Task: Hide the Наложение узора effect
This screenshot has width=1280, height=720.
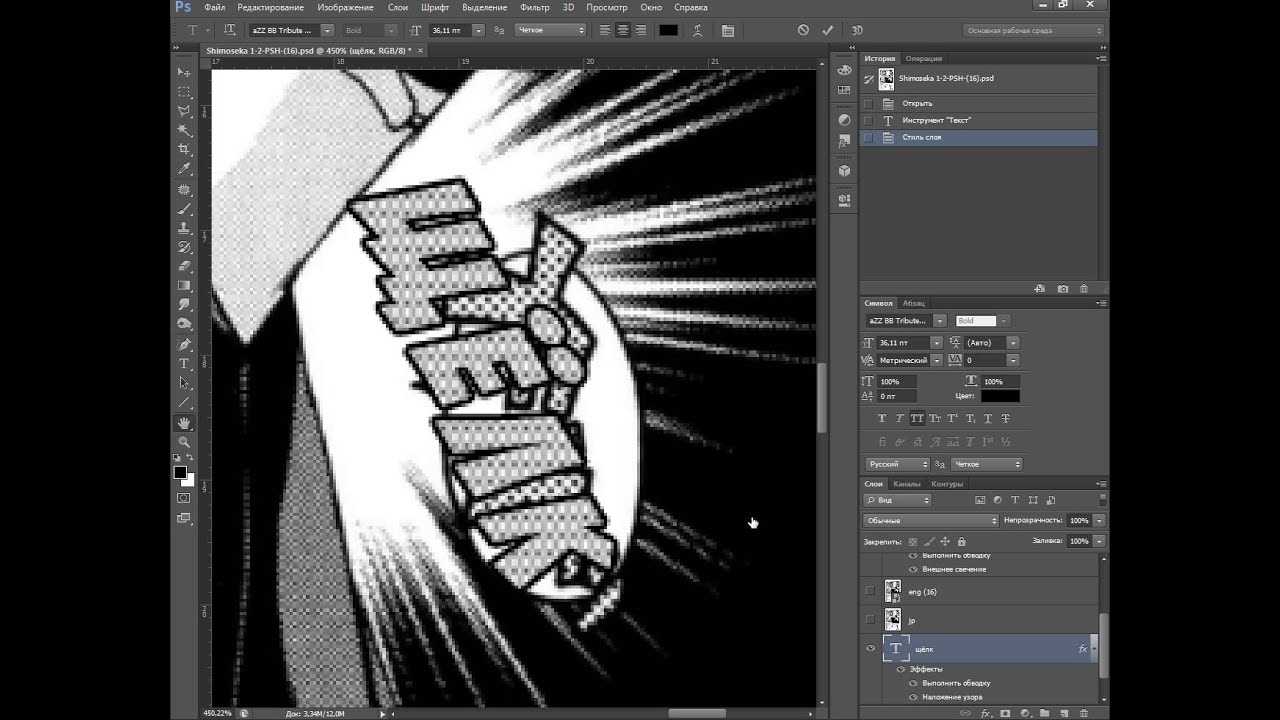Action: click(913, 697)
